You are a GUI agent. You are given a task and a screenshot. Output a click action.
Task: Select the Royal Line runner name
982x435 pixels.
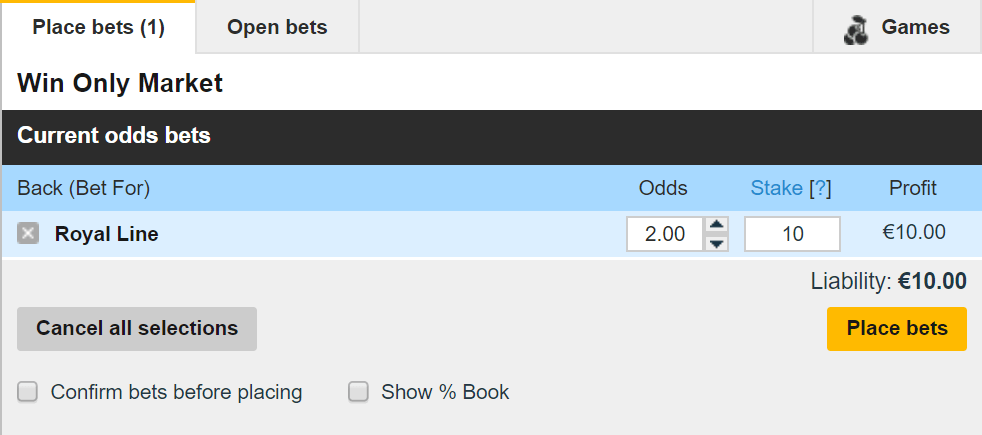point(106,234)
